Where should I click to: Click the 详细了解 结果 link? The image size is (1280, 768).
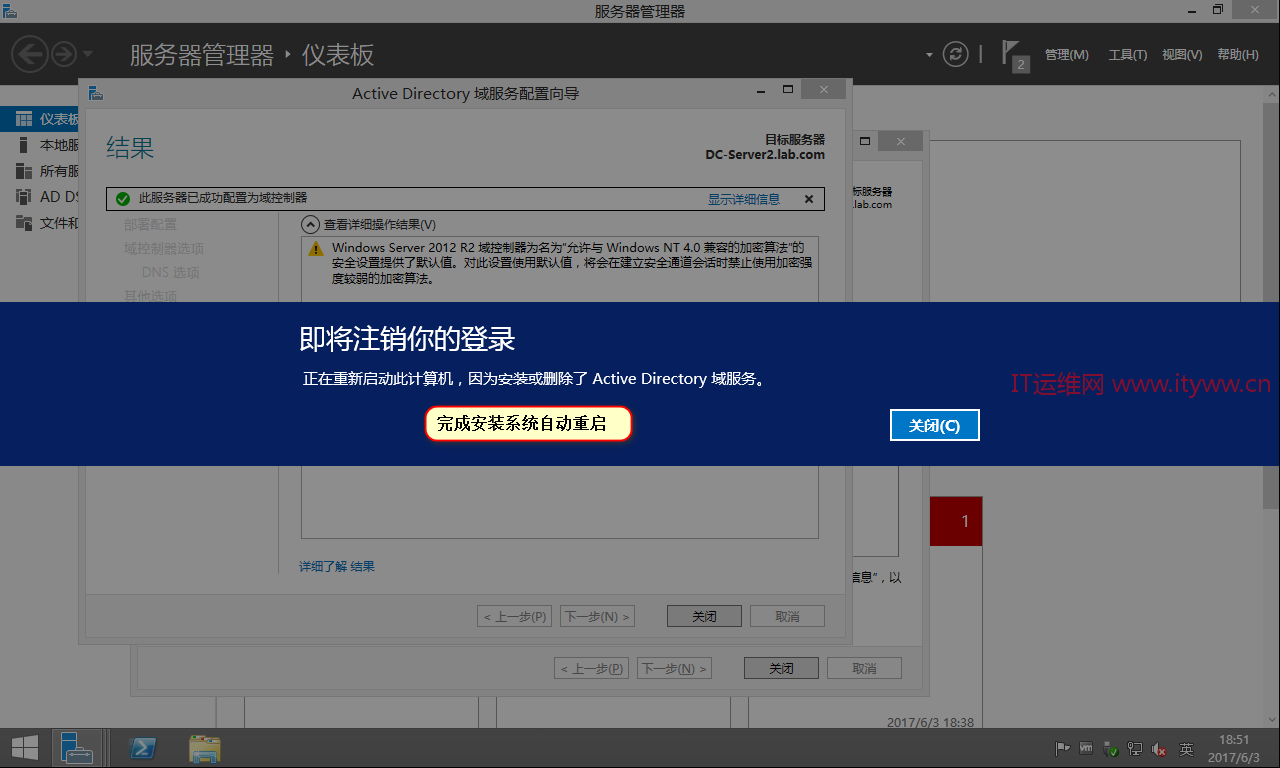coord(337,566)
